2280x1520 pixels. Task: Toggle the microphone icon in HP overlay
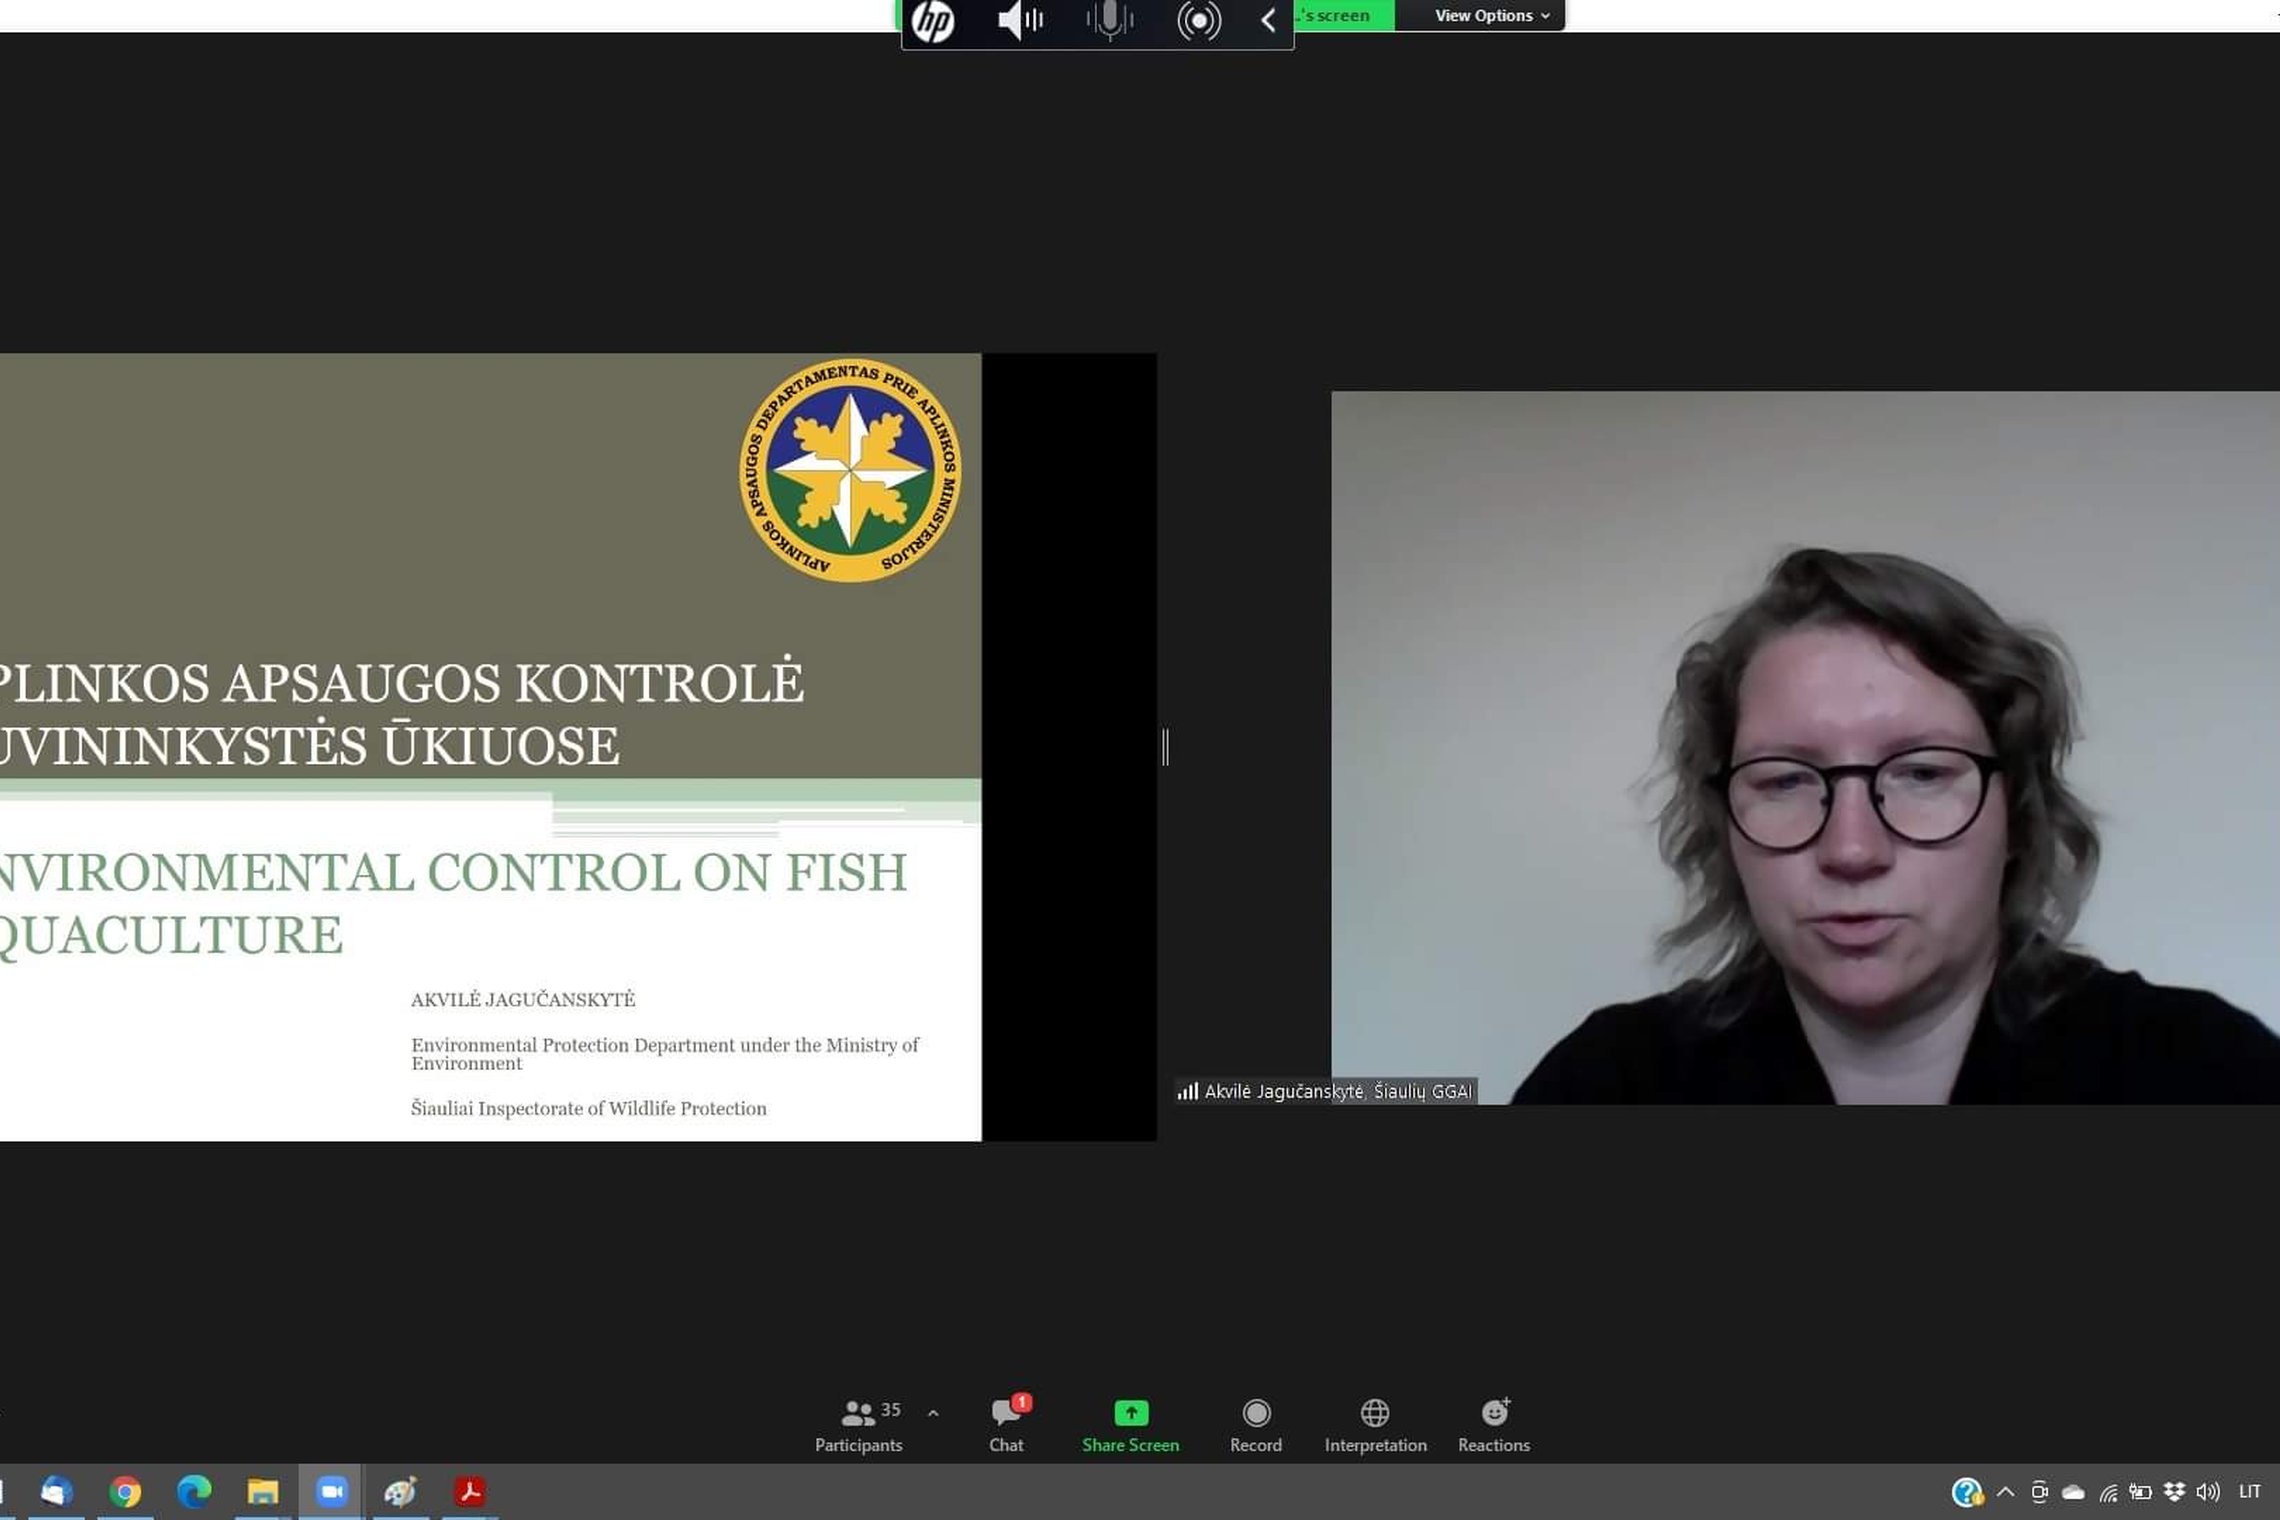click(1110, 20)
